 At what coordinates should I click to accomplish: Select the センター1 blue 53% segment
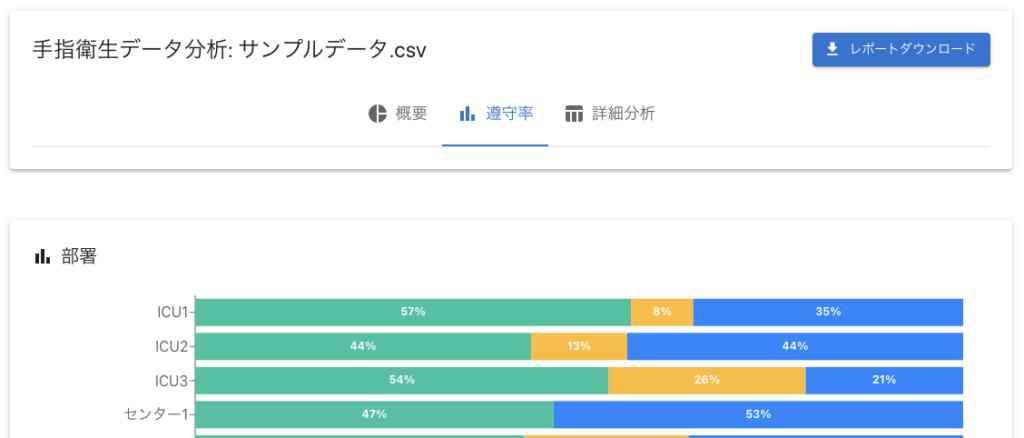pos(757,414)
